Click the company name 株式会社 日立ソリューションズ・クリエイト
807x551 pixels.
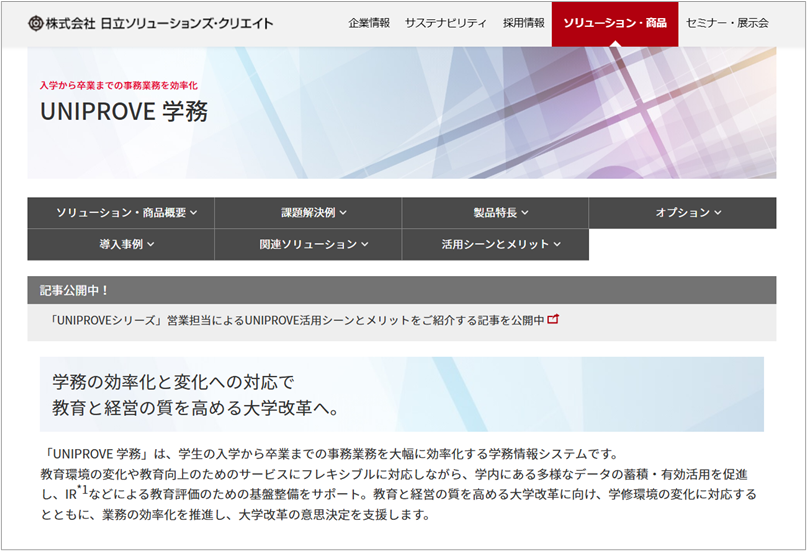click(160, 23)
